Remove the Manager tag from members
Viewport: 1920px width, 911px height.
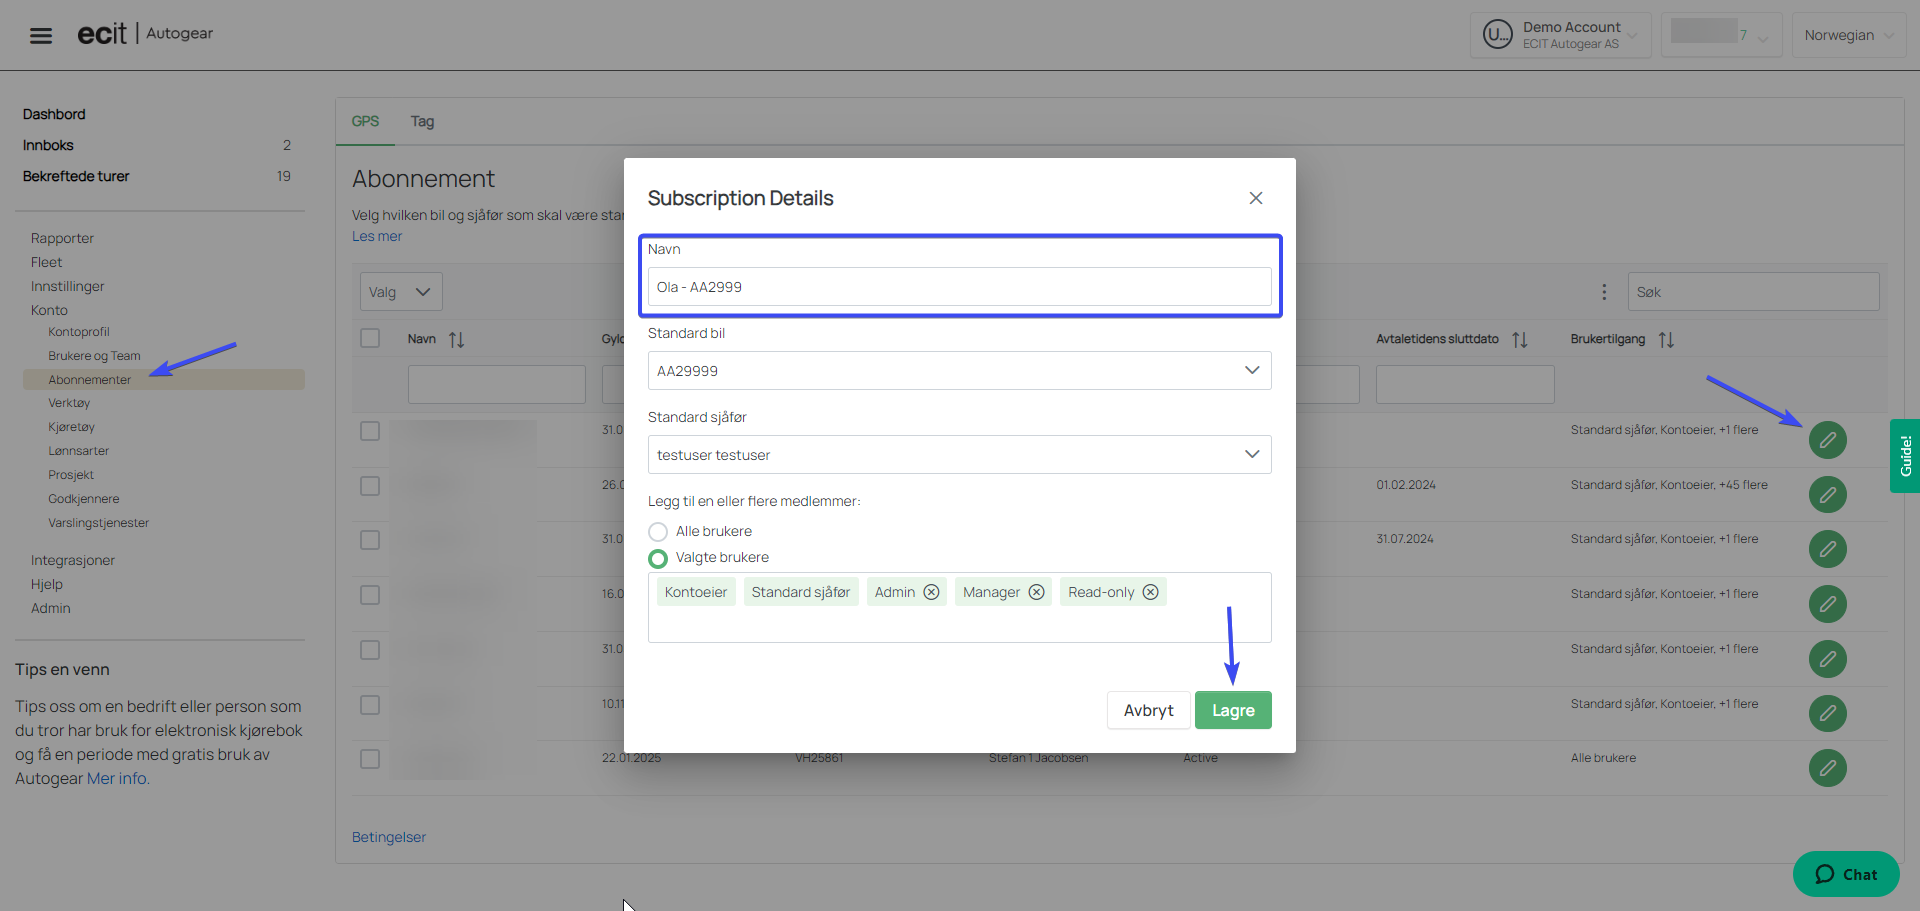pos(1037,592)
